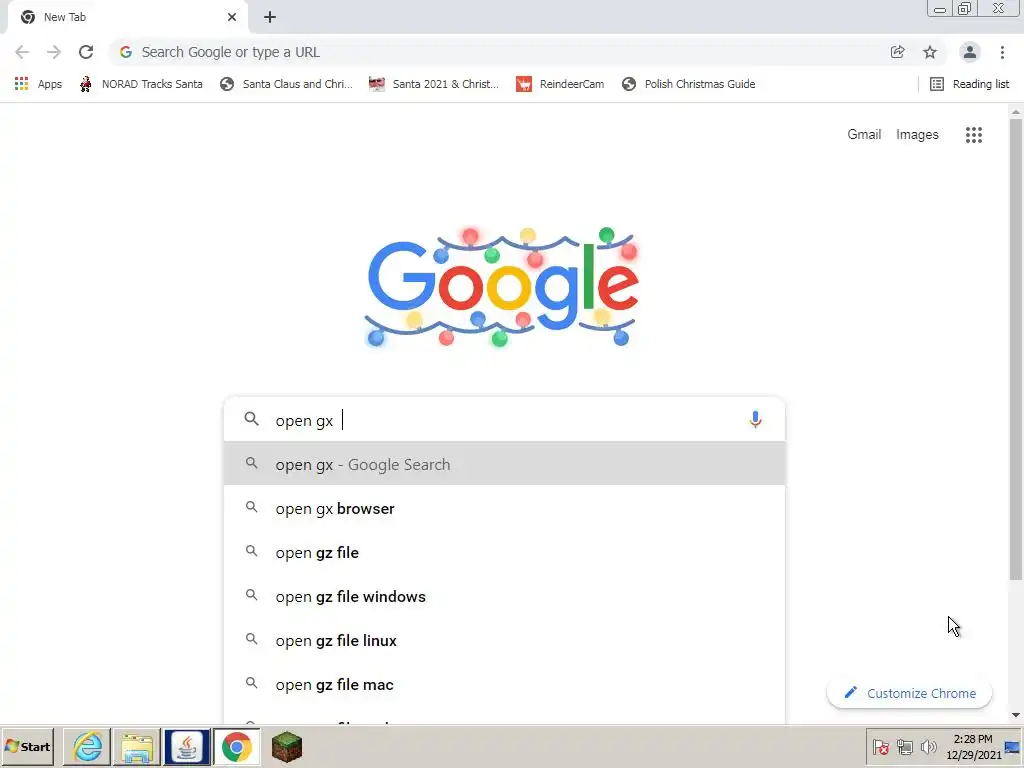This screenshot has width=1024, height=768.
Task: Click inside the Google search box
Action: point(504,419)
